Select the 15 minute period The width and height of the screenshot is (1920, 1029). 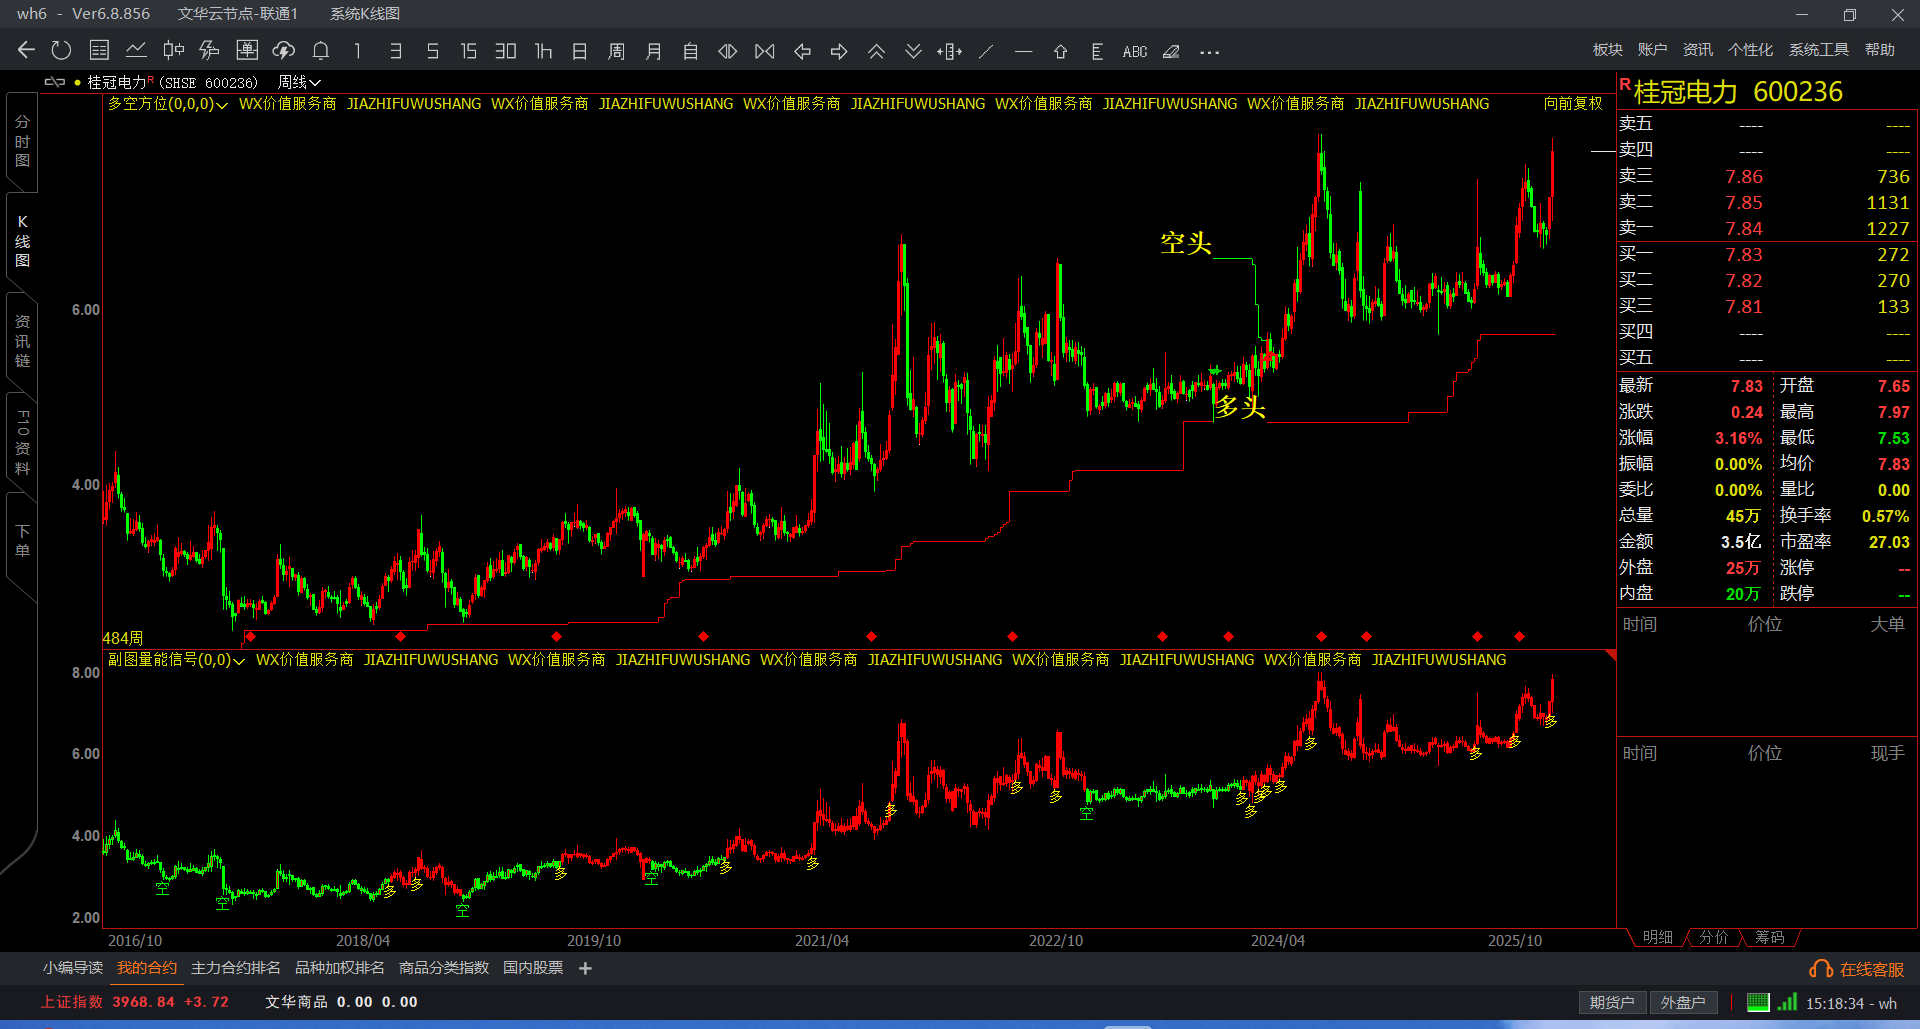468,52
